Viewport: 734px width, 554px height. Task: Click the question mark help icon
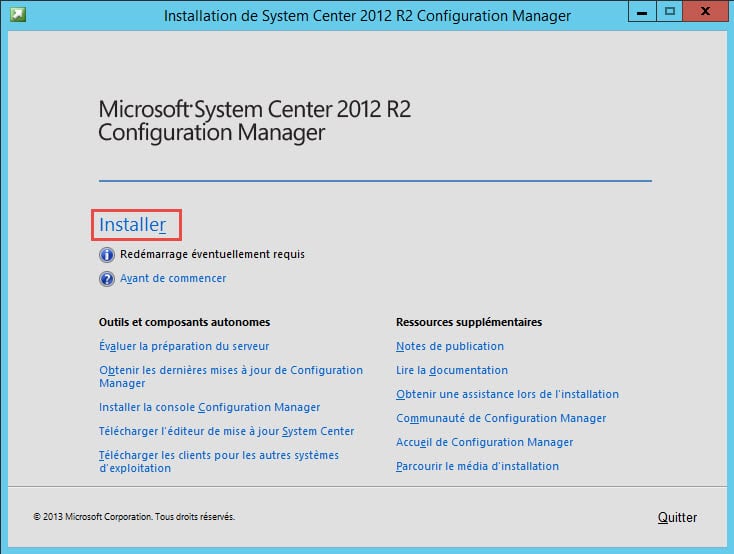pyautogui.click(x=107, y=279)
